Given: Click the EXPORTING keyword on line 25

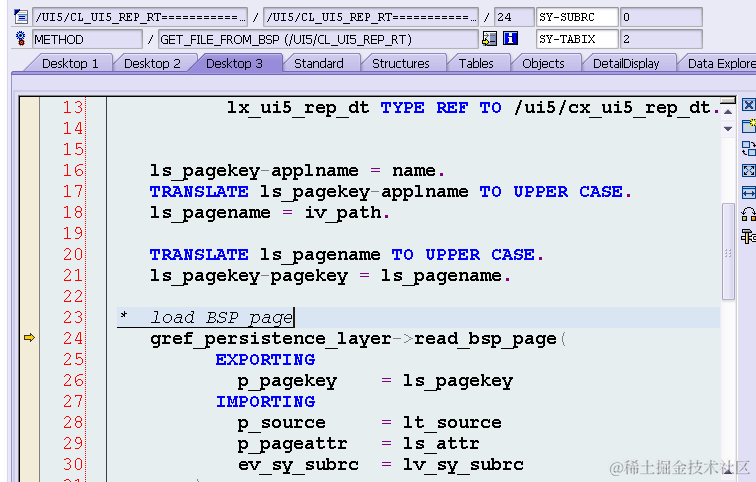Looking at the screenshot, I should (x=265, y=360).
